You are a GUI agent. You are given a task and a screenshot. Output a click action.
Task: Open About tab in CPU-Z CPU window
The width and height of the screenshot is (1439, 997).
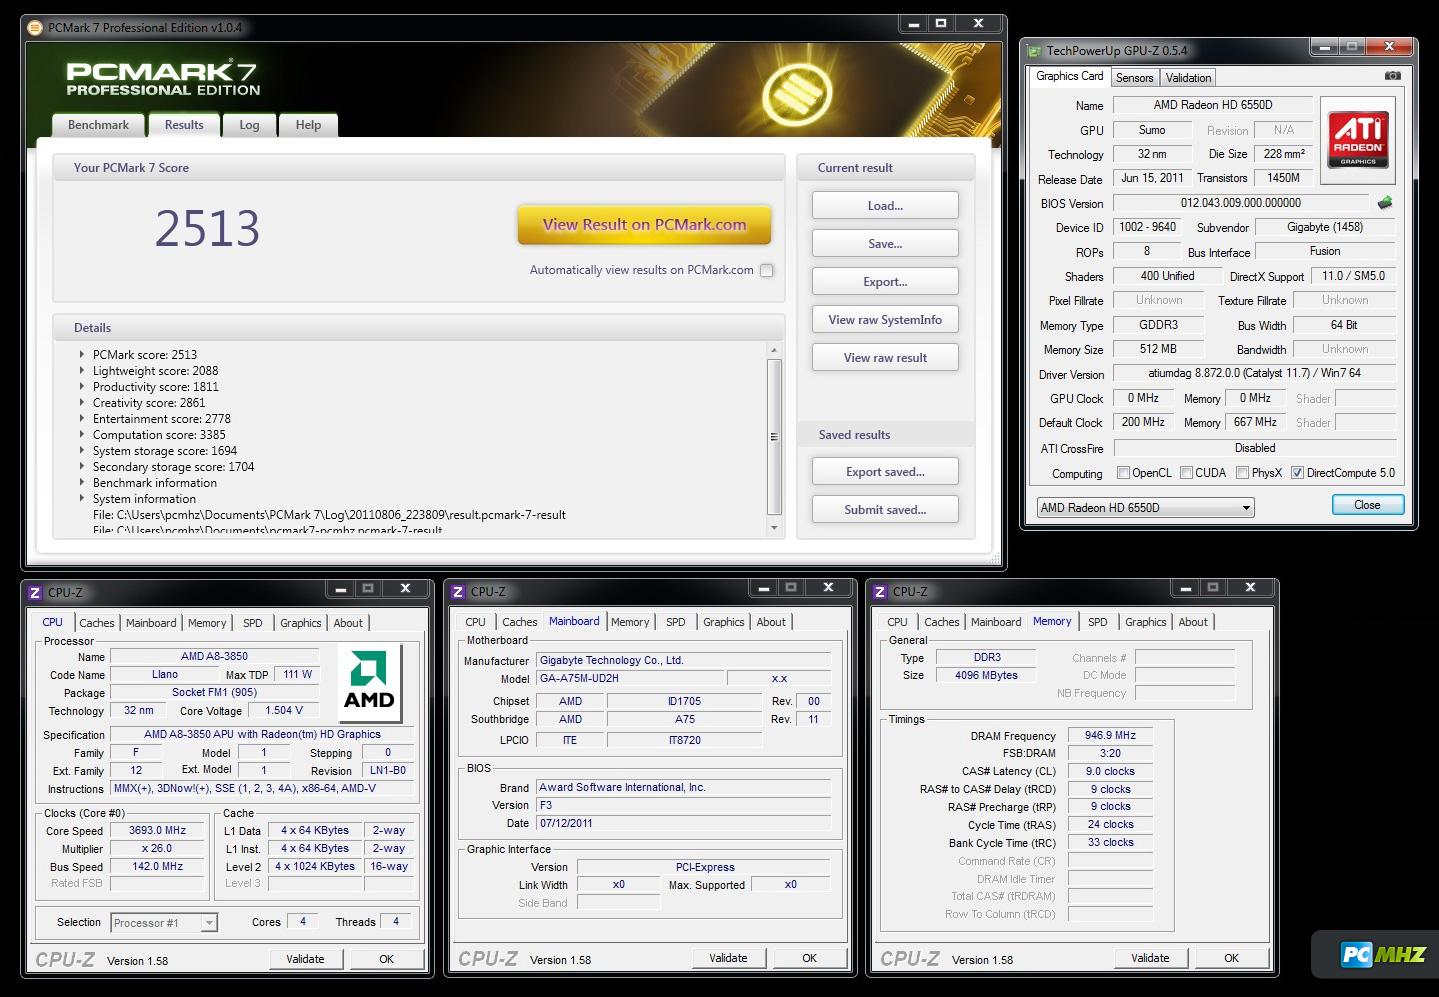click(348, 622)
